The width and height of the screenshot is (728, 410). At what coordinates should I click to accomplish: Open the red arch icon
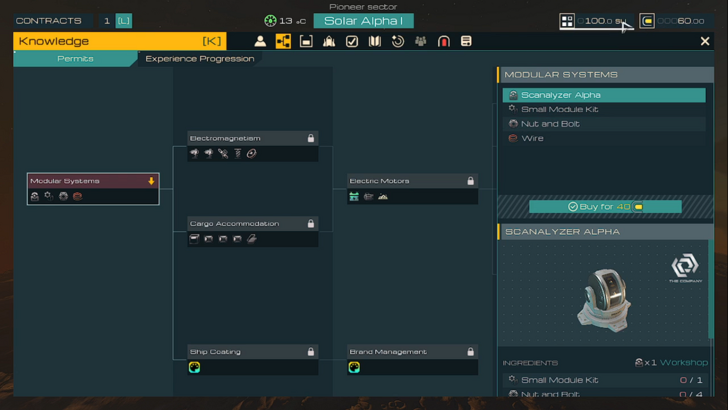[444, 41]
